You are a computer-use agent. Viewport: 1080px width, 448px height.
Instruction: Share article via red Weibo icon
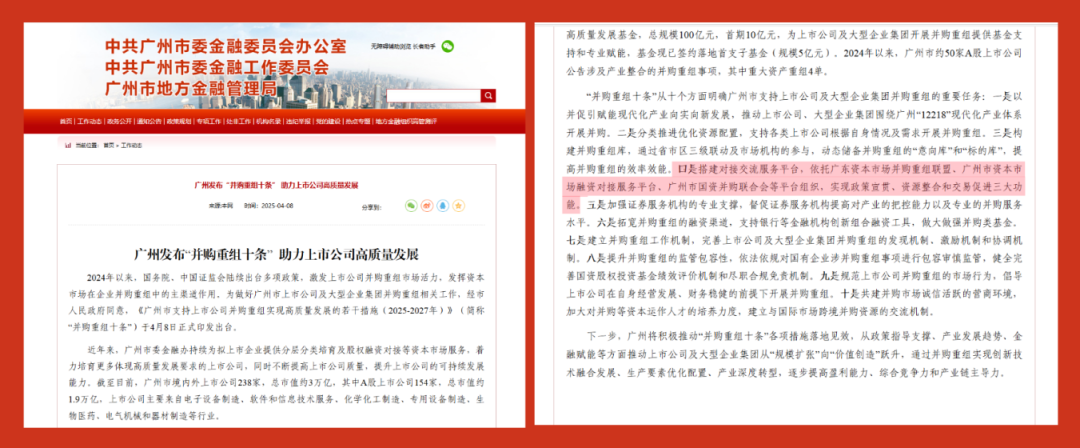click(x=428, y=205)
